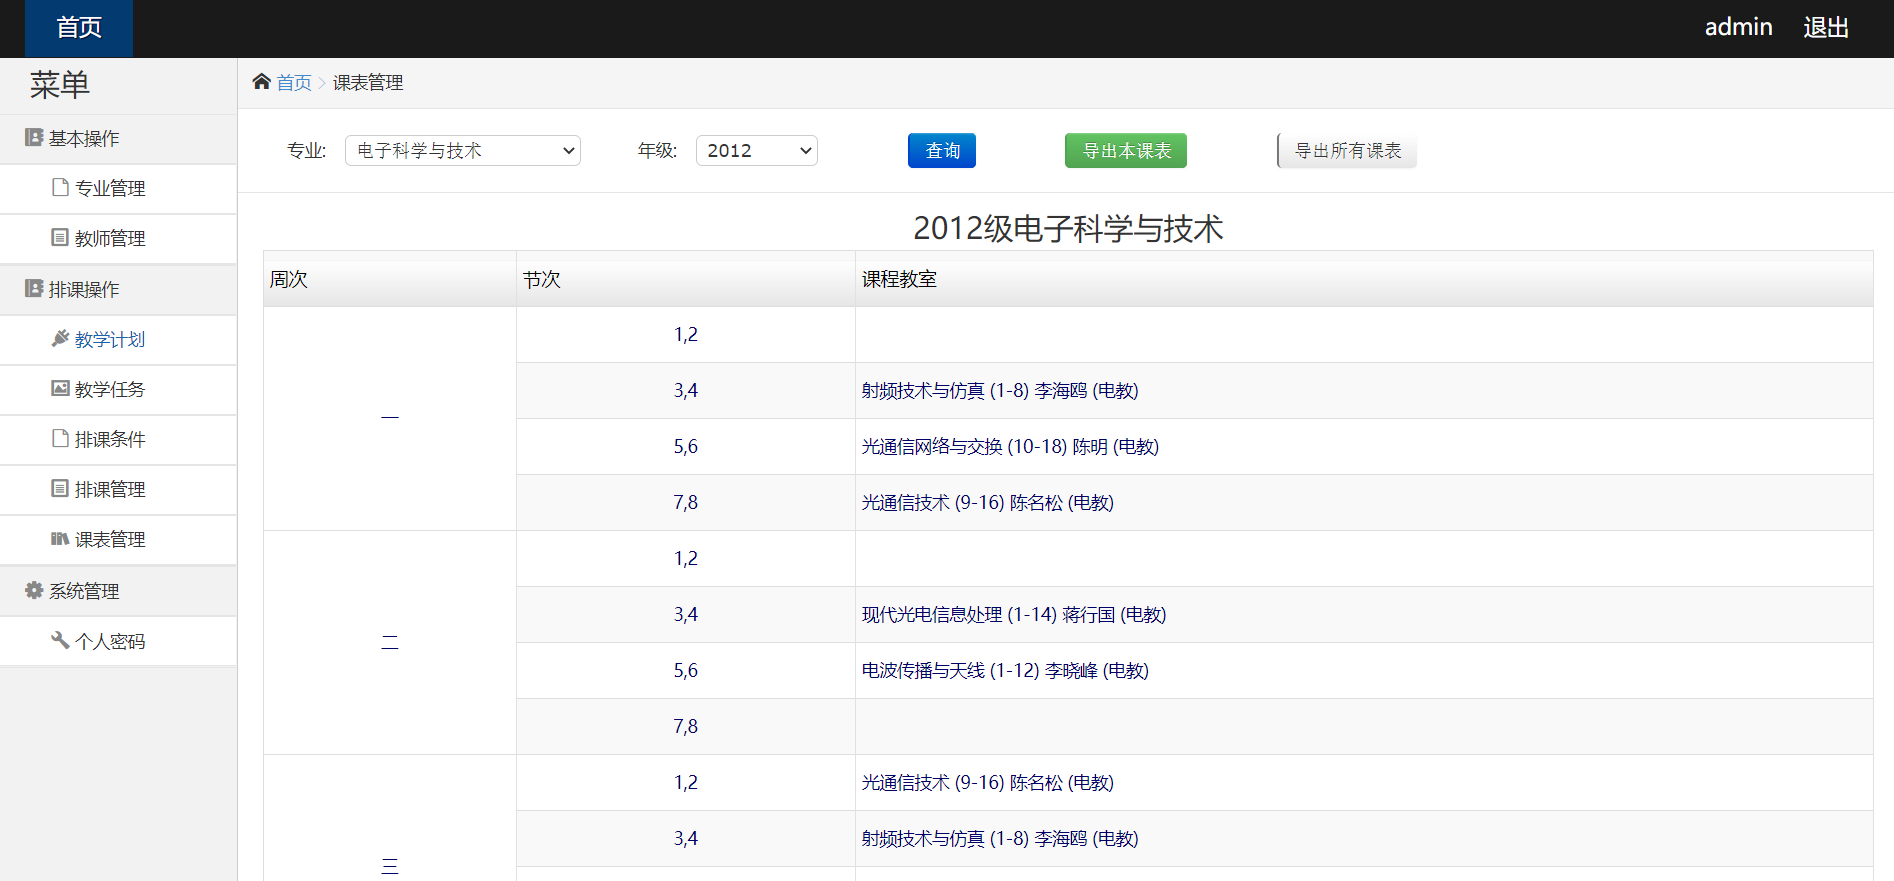
Task: Open 排课条件 menu item
Action: (118, 440)
